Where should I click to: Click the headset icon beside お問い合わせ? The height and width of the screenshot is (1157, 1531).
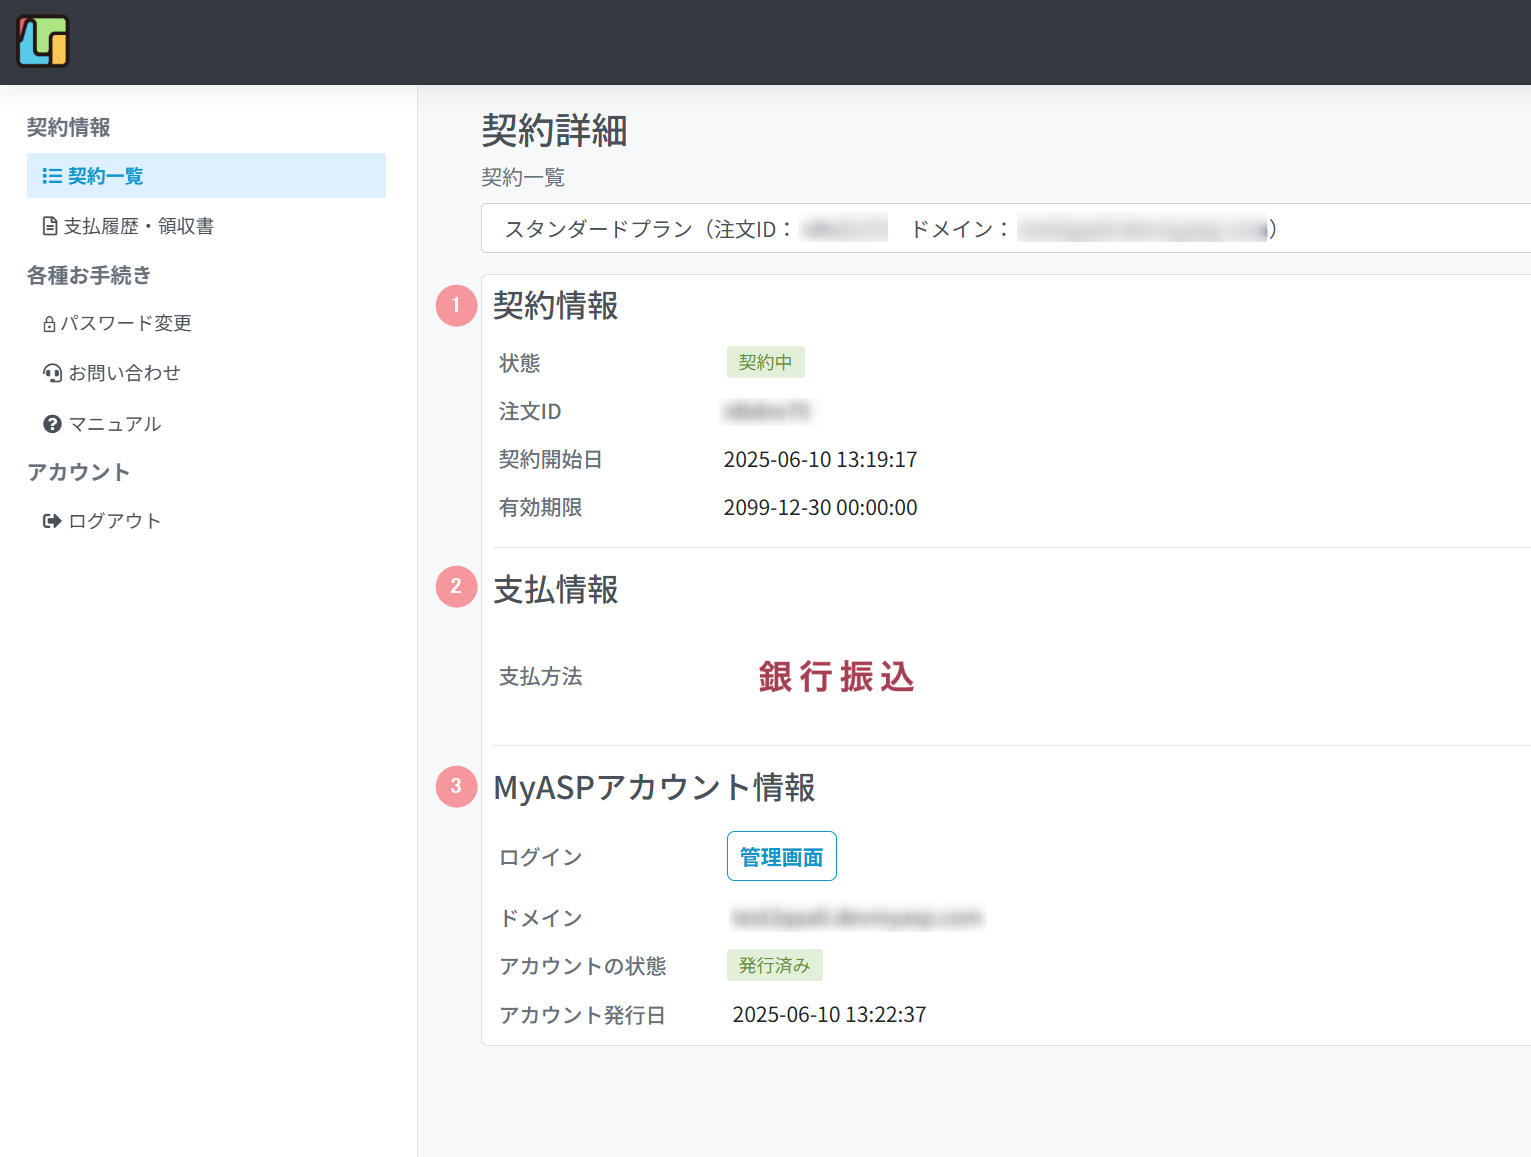pos(52,373)
